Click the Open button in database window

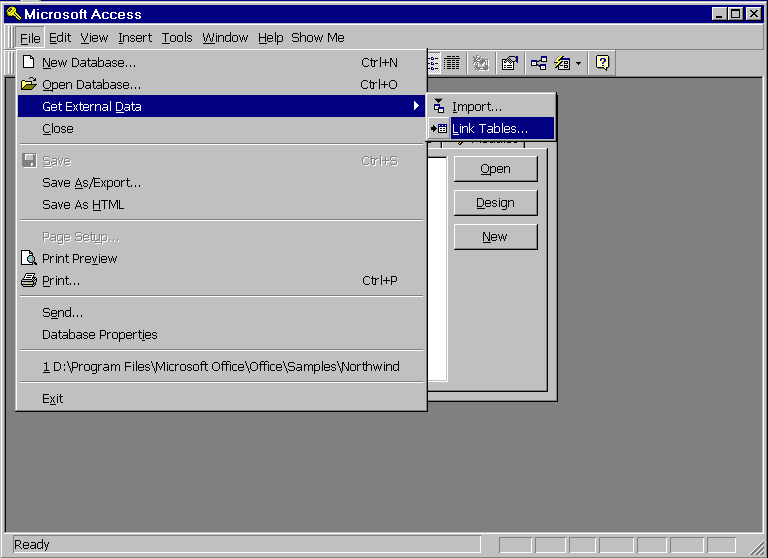point(495,169)
